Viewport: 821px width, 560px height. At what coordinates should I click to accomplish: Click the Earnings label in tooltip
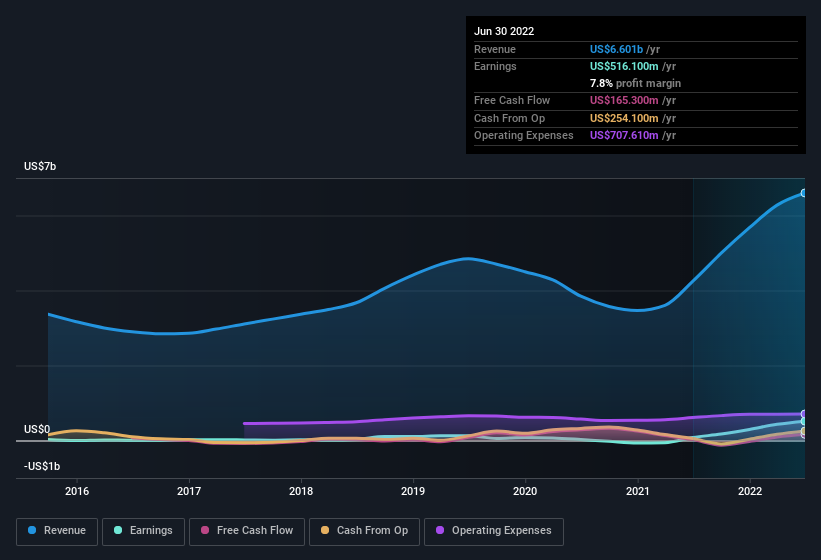pos(495,66)
